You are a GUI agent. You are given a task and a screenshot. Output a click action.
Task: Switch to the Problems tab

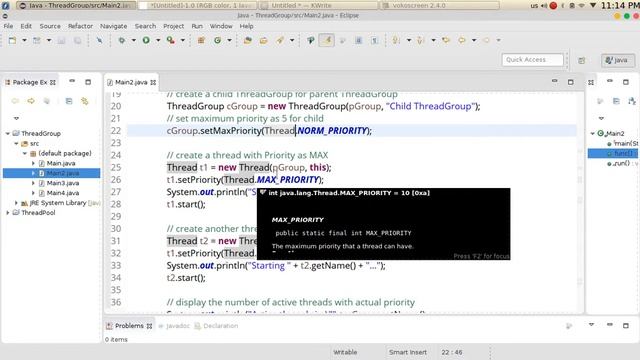[x=129, y=326]
